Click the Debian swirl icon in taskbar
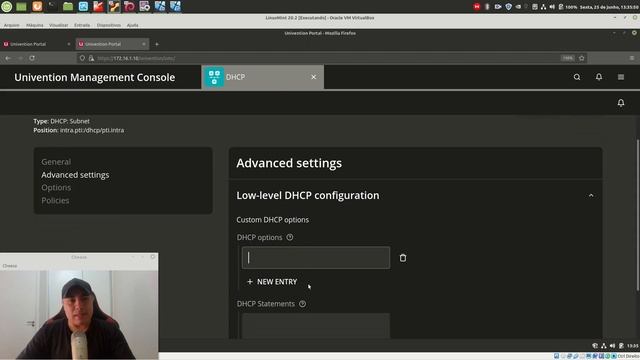This screenshot has height=360, width=640. coord(129,7)
